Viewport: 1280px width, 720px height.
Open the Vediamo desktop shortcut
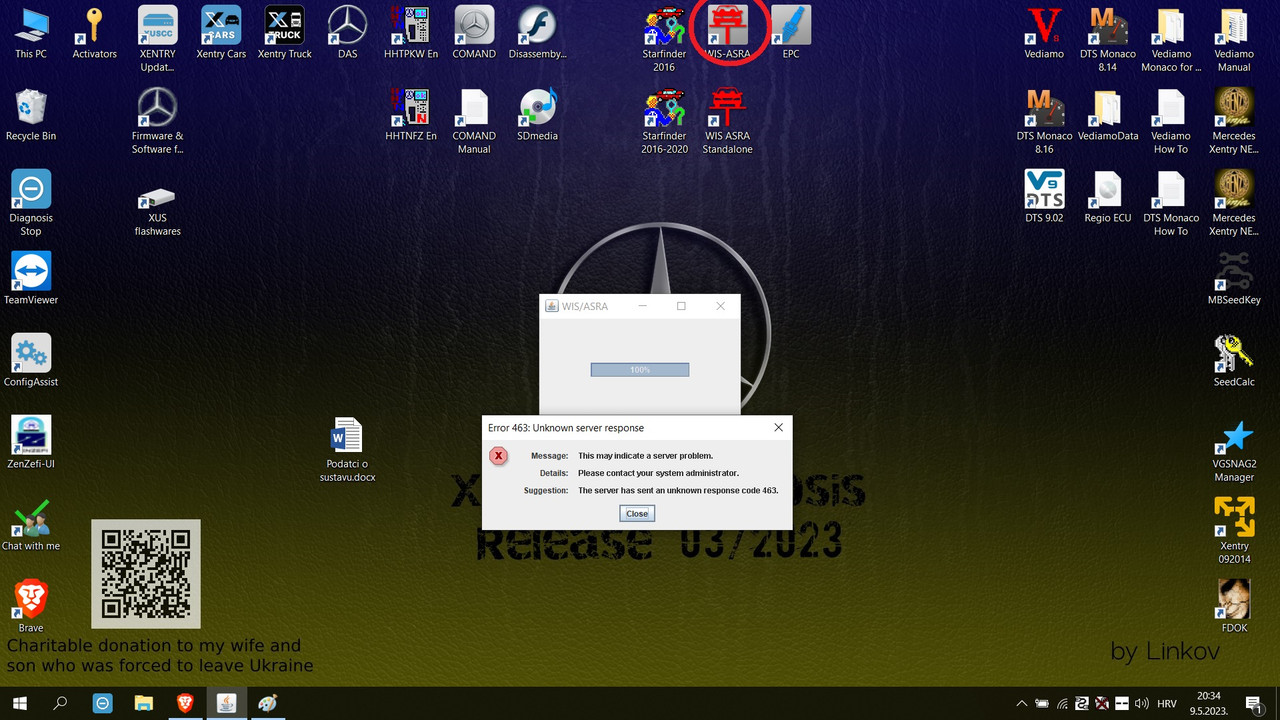(x=1044, y=32)
